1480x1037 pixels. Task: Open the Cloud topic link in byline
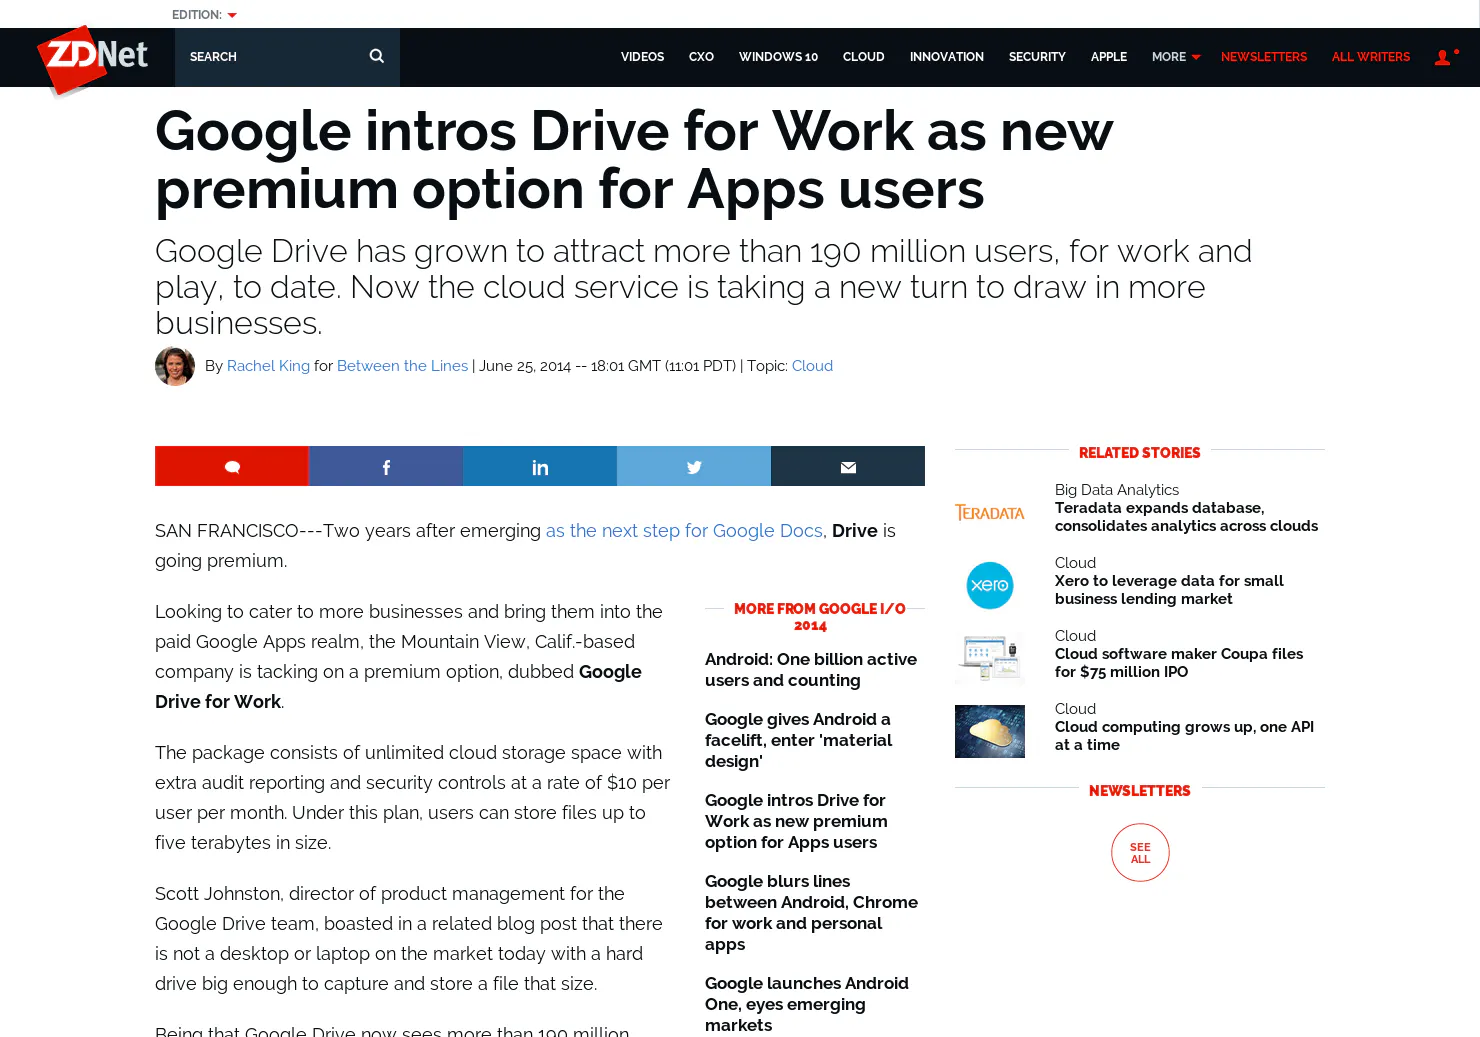click(812, 366)
